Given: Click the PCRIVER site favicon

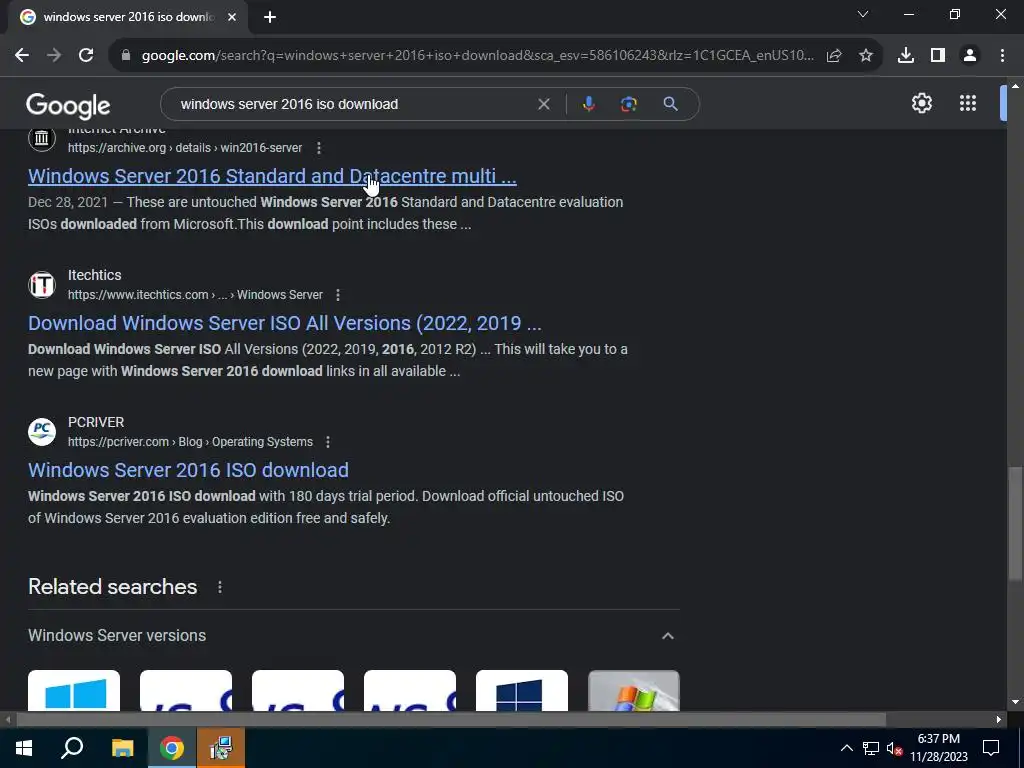Looking at the screenshot, I should [42, 432].
